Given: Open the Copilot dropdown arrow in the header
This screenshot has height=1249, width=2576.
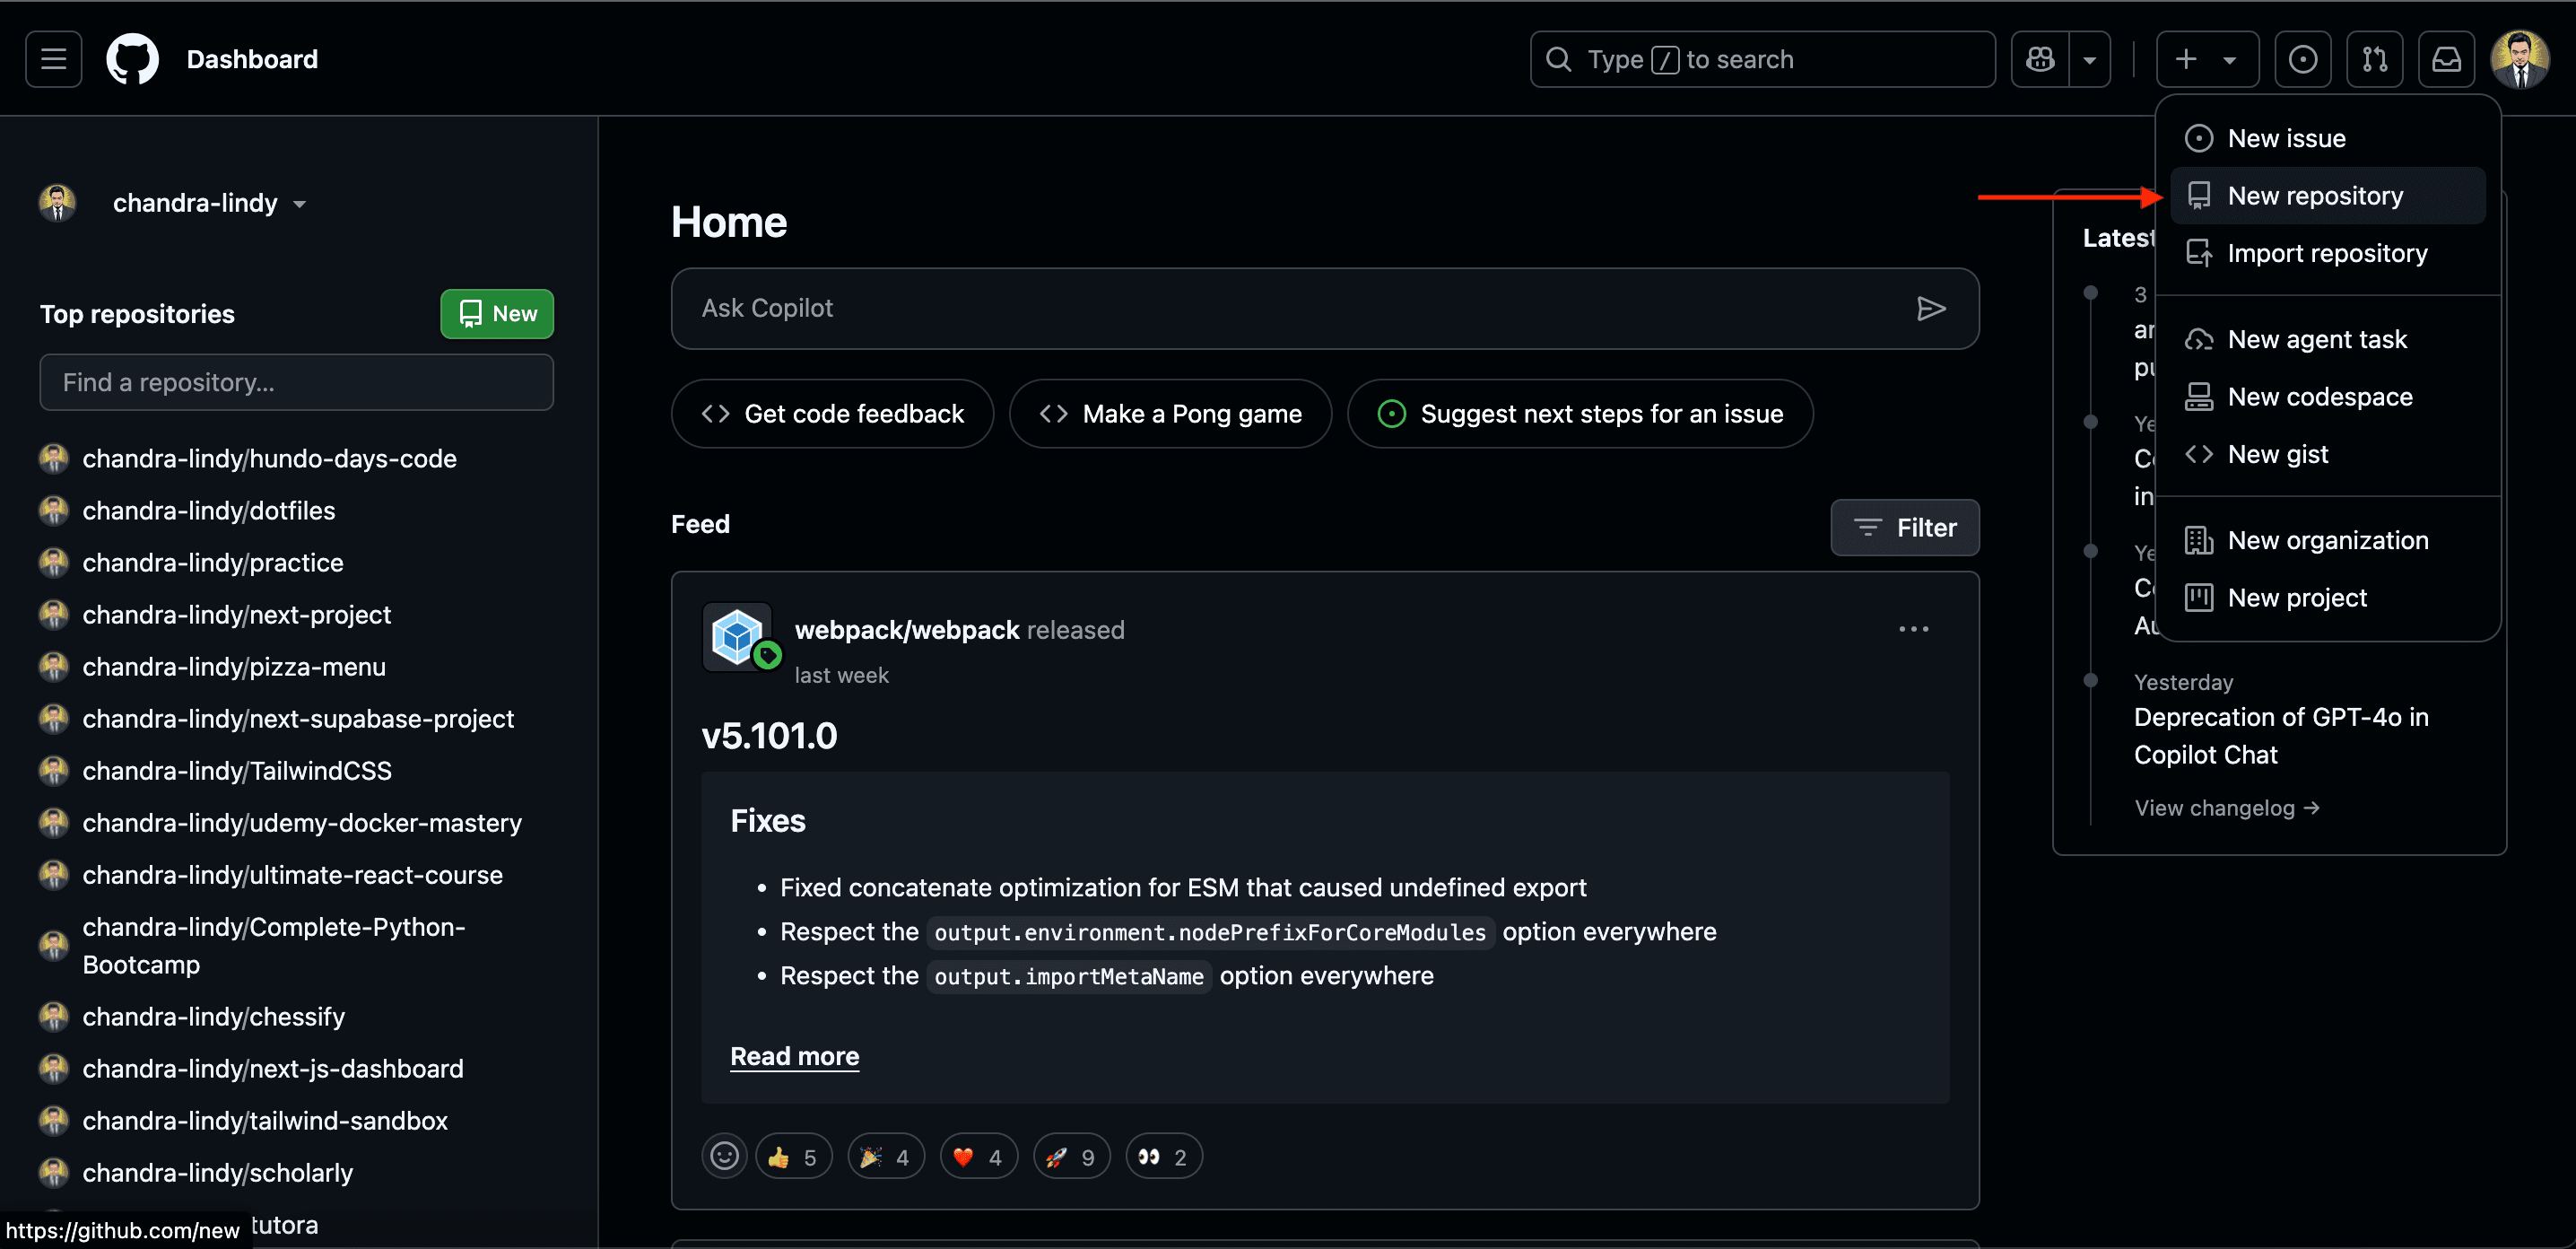Looking at the screenshot, I should click(2089, 59).
